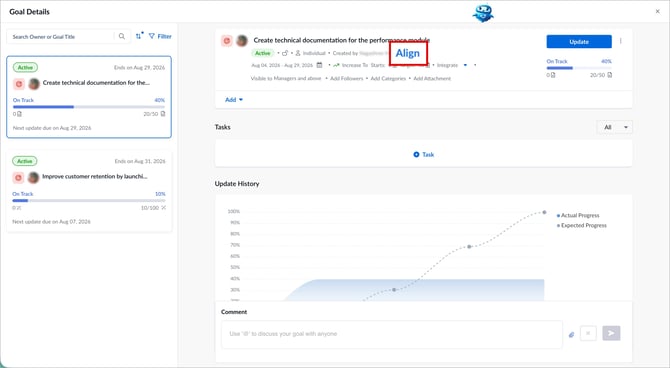Click the red goal type icon in detail header

pyautogui.click(x=227, y=41)
